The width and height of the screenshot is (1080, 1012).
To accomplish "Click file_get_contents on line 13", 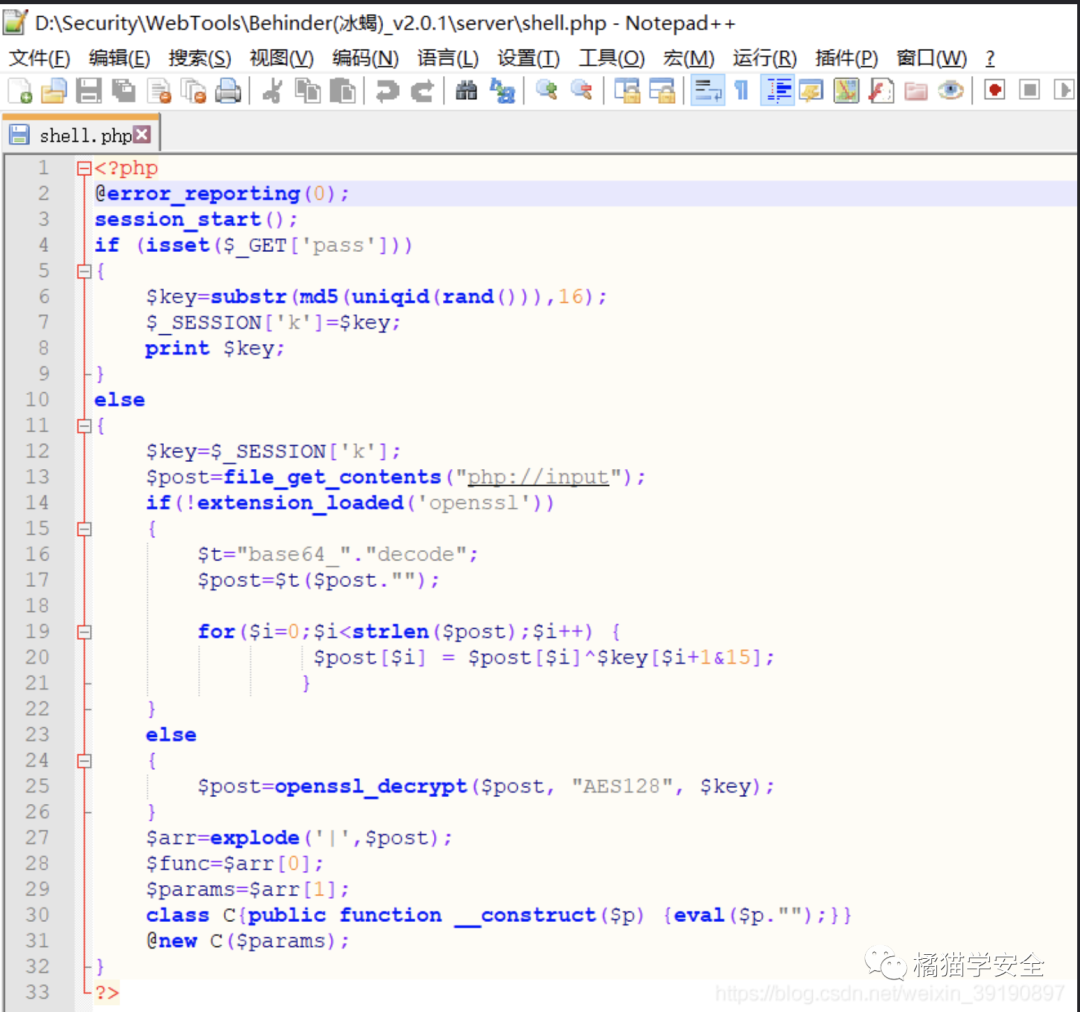I will click(332, 477).
